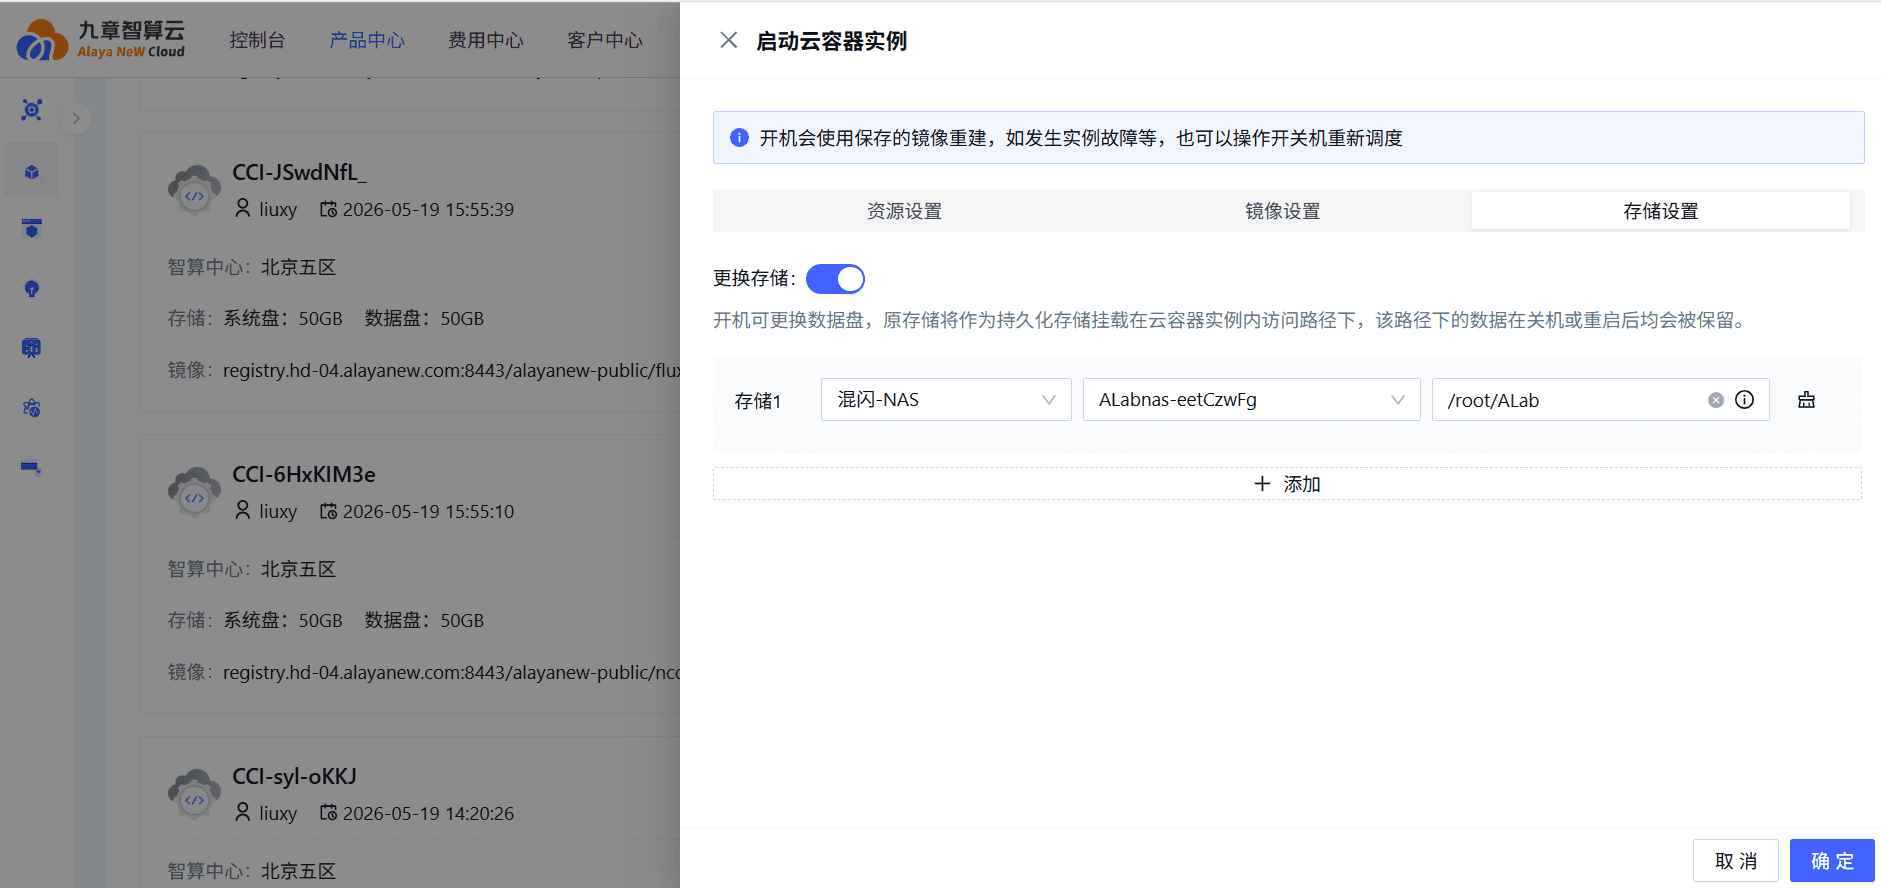Click the info icon in the path field
This screenshot has width=1881, height=888.
point(1744,400)
